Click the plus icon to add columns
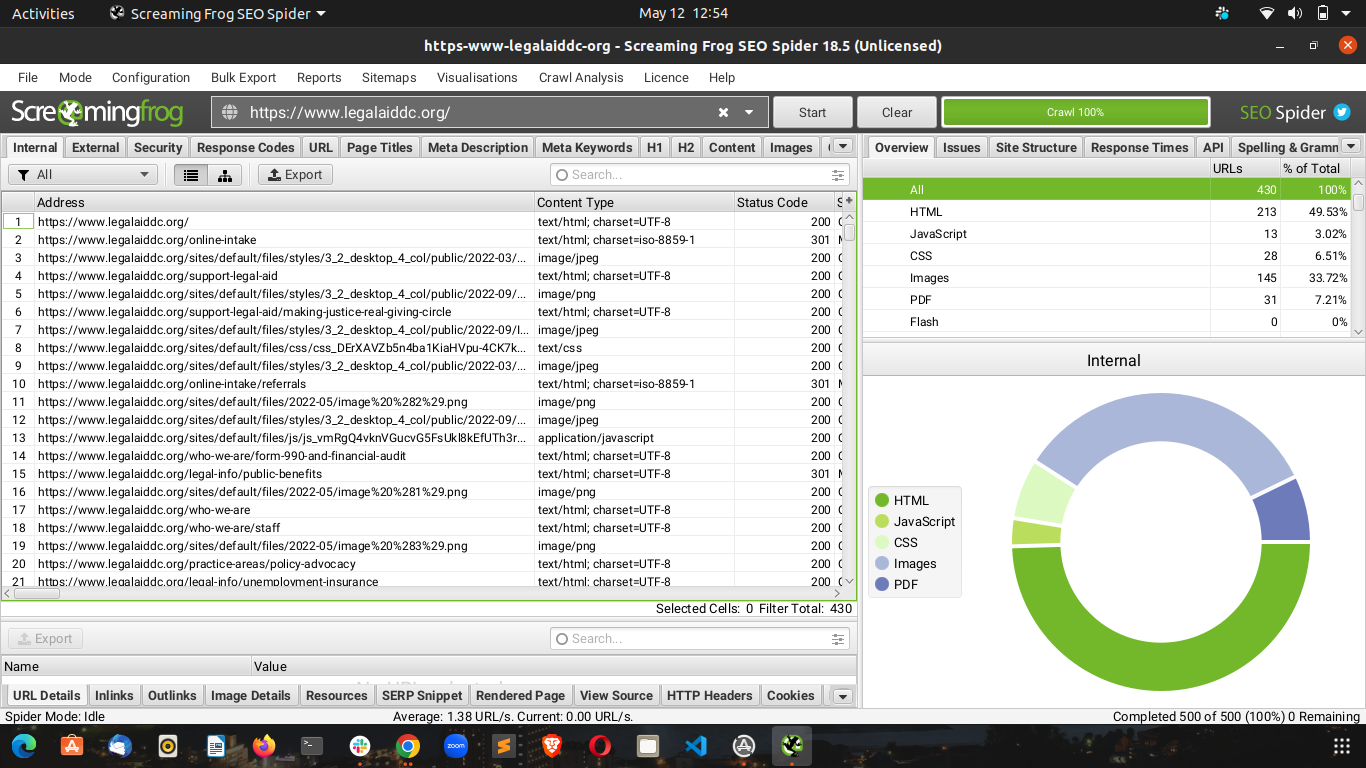This screenshot has width=1366, height=768. click(849, 201)
